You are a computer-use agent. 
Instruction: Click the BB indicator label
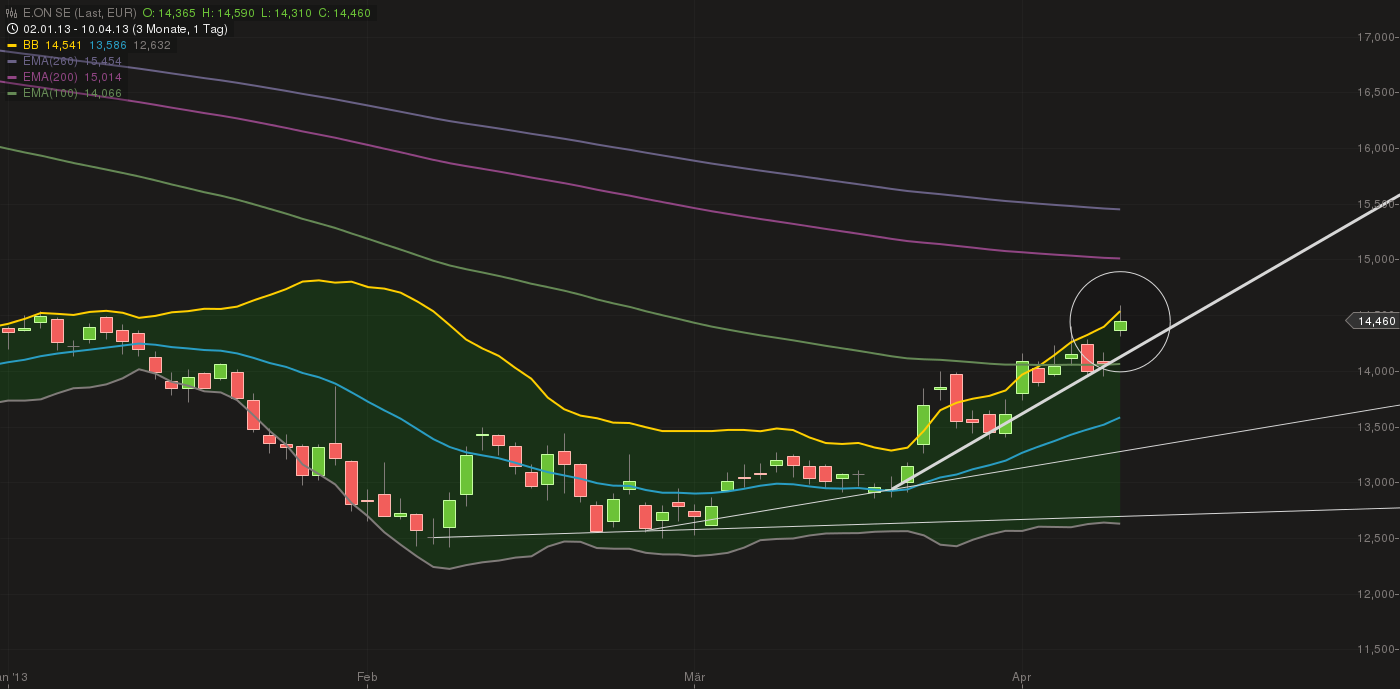pos(31,45)
